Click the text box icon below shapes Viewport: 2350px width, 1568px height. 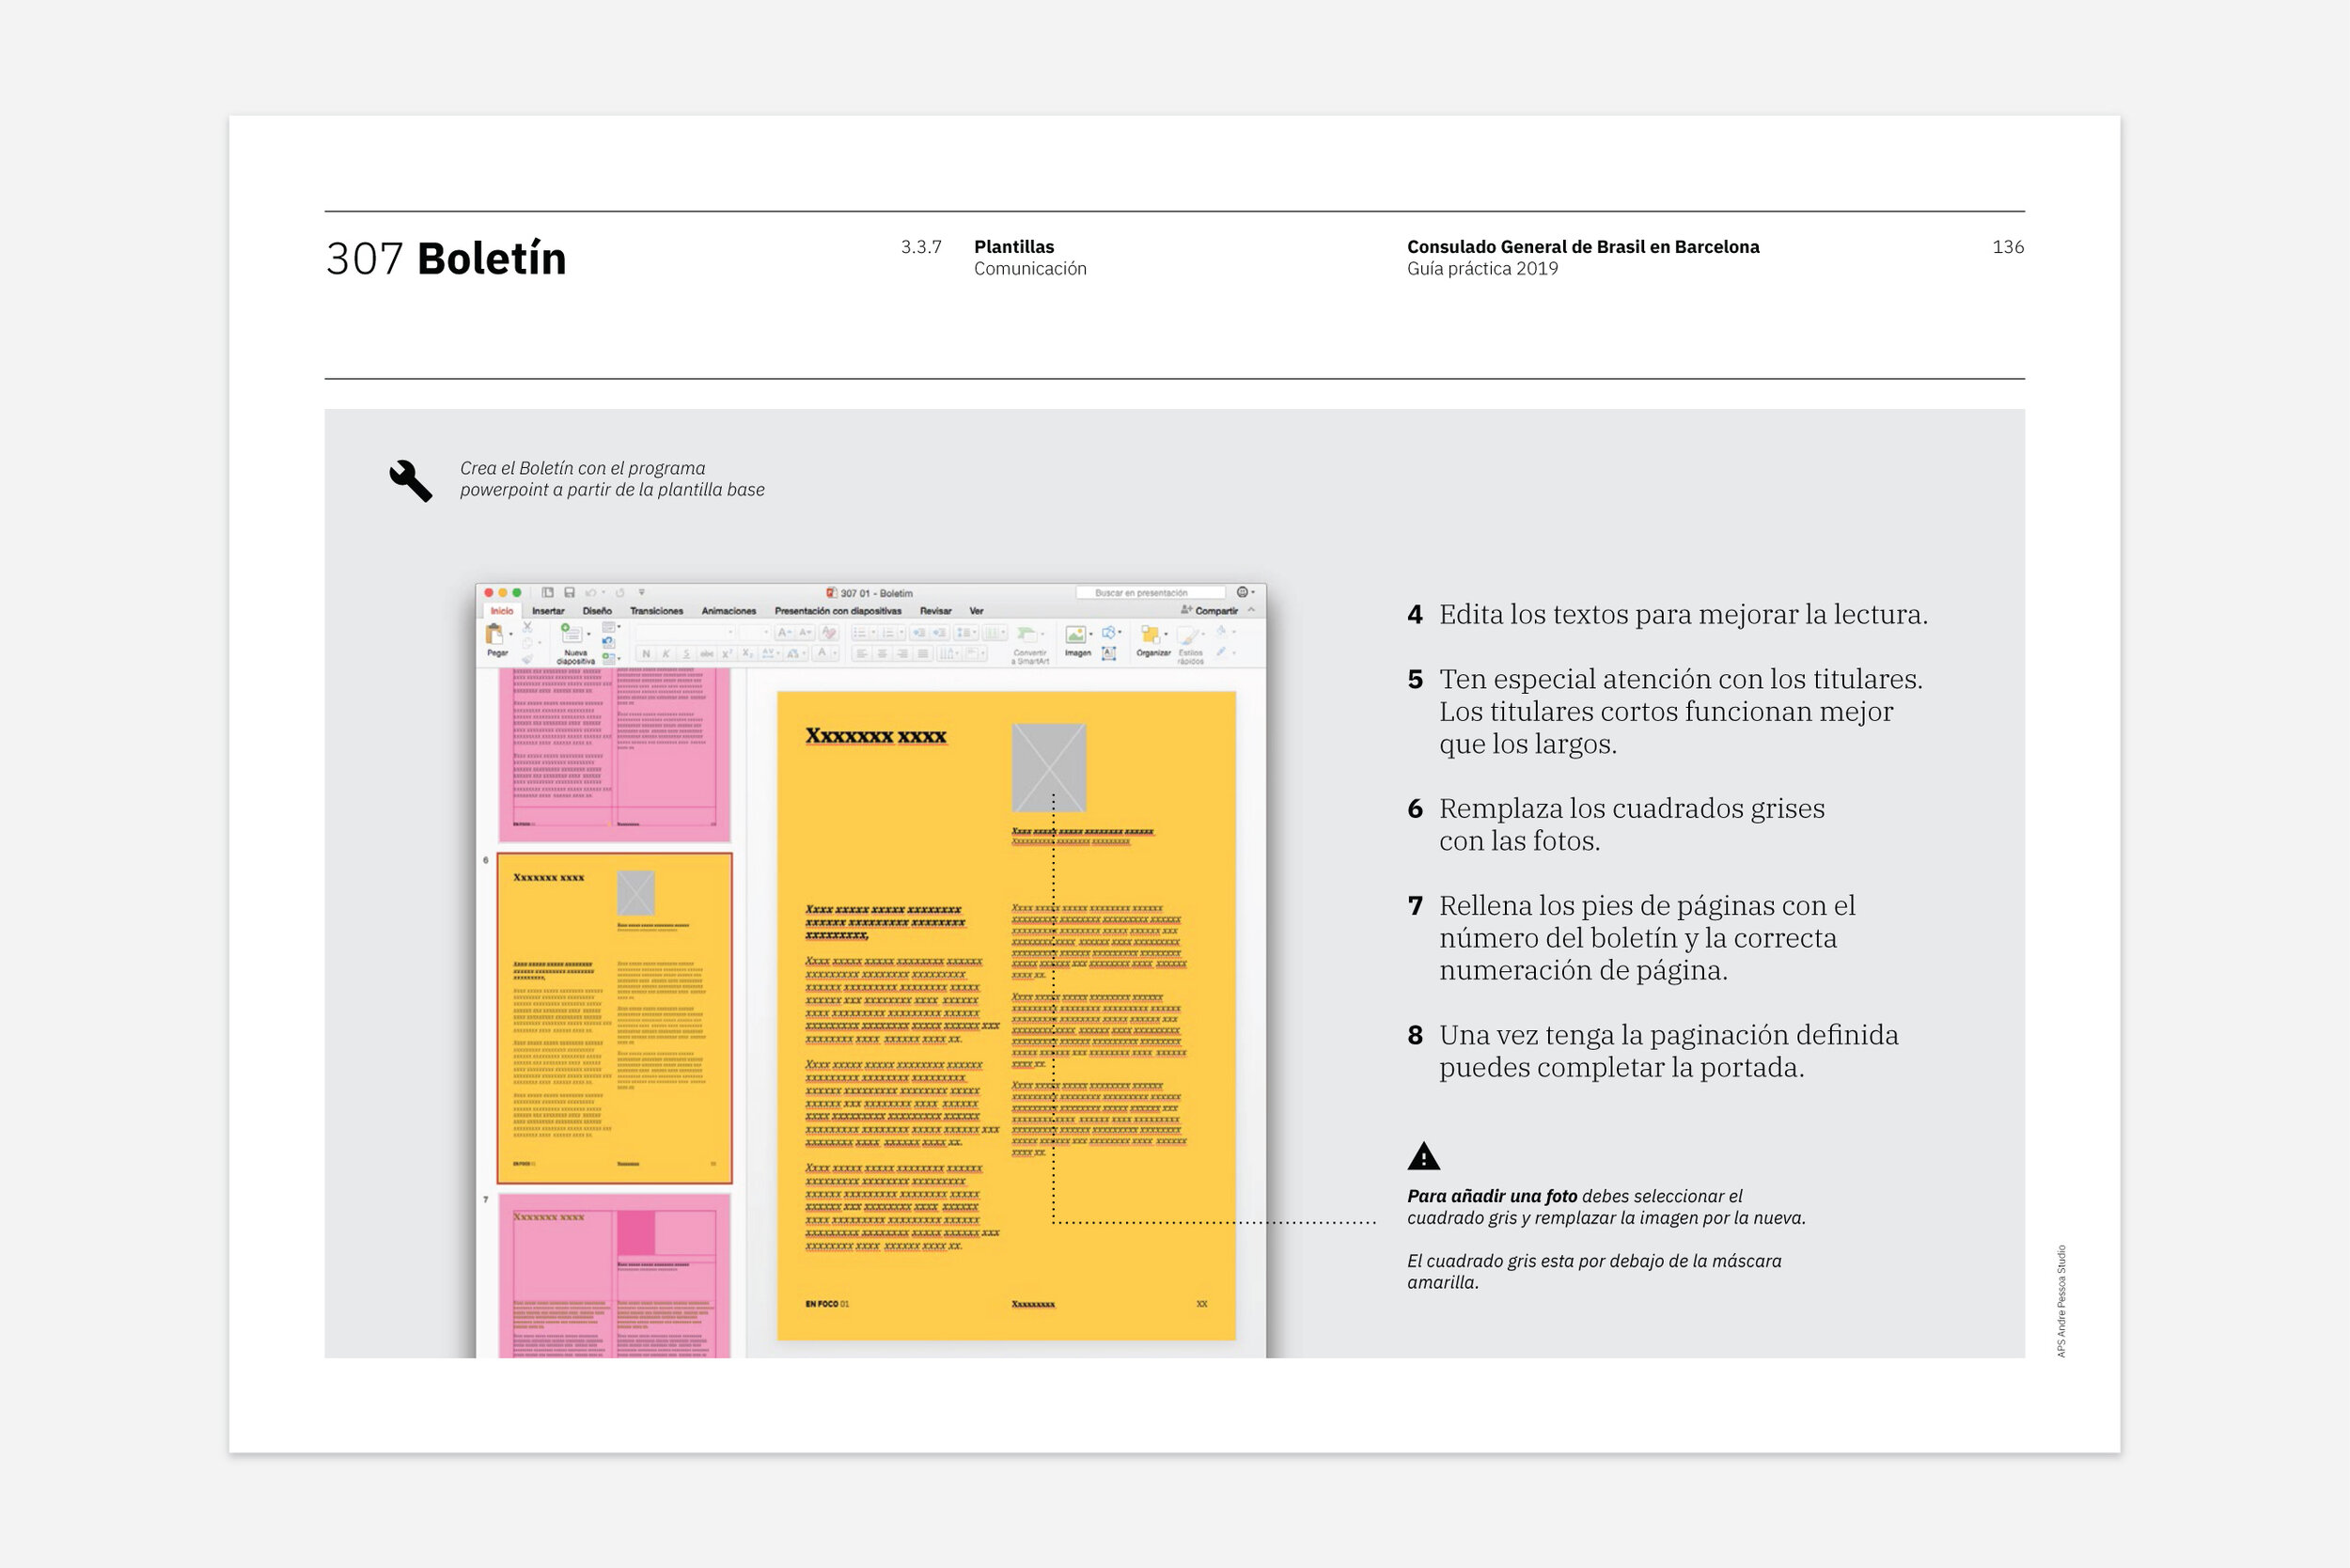pyautogui.click(x=1108, y=654)
